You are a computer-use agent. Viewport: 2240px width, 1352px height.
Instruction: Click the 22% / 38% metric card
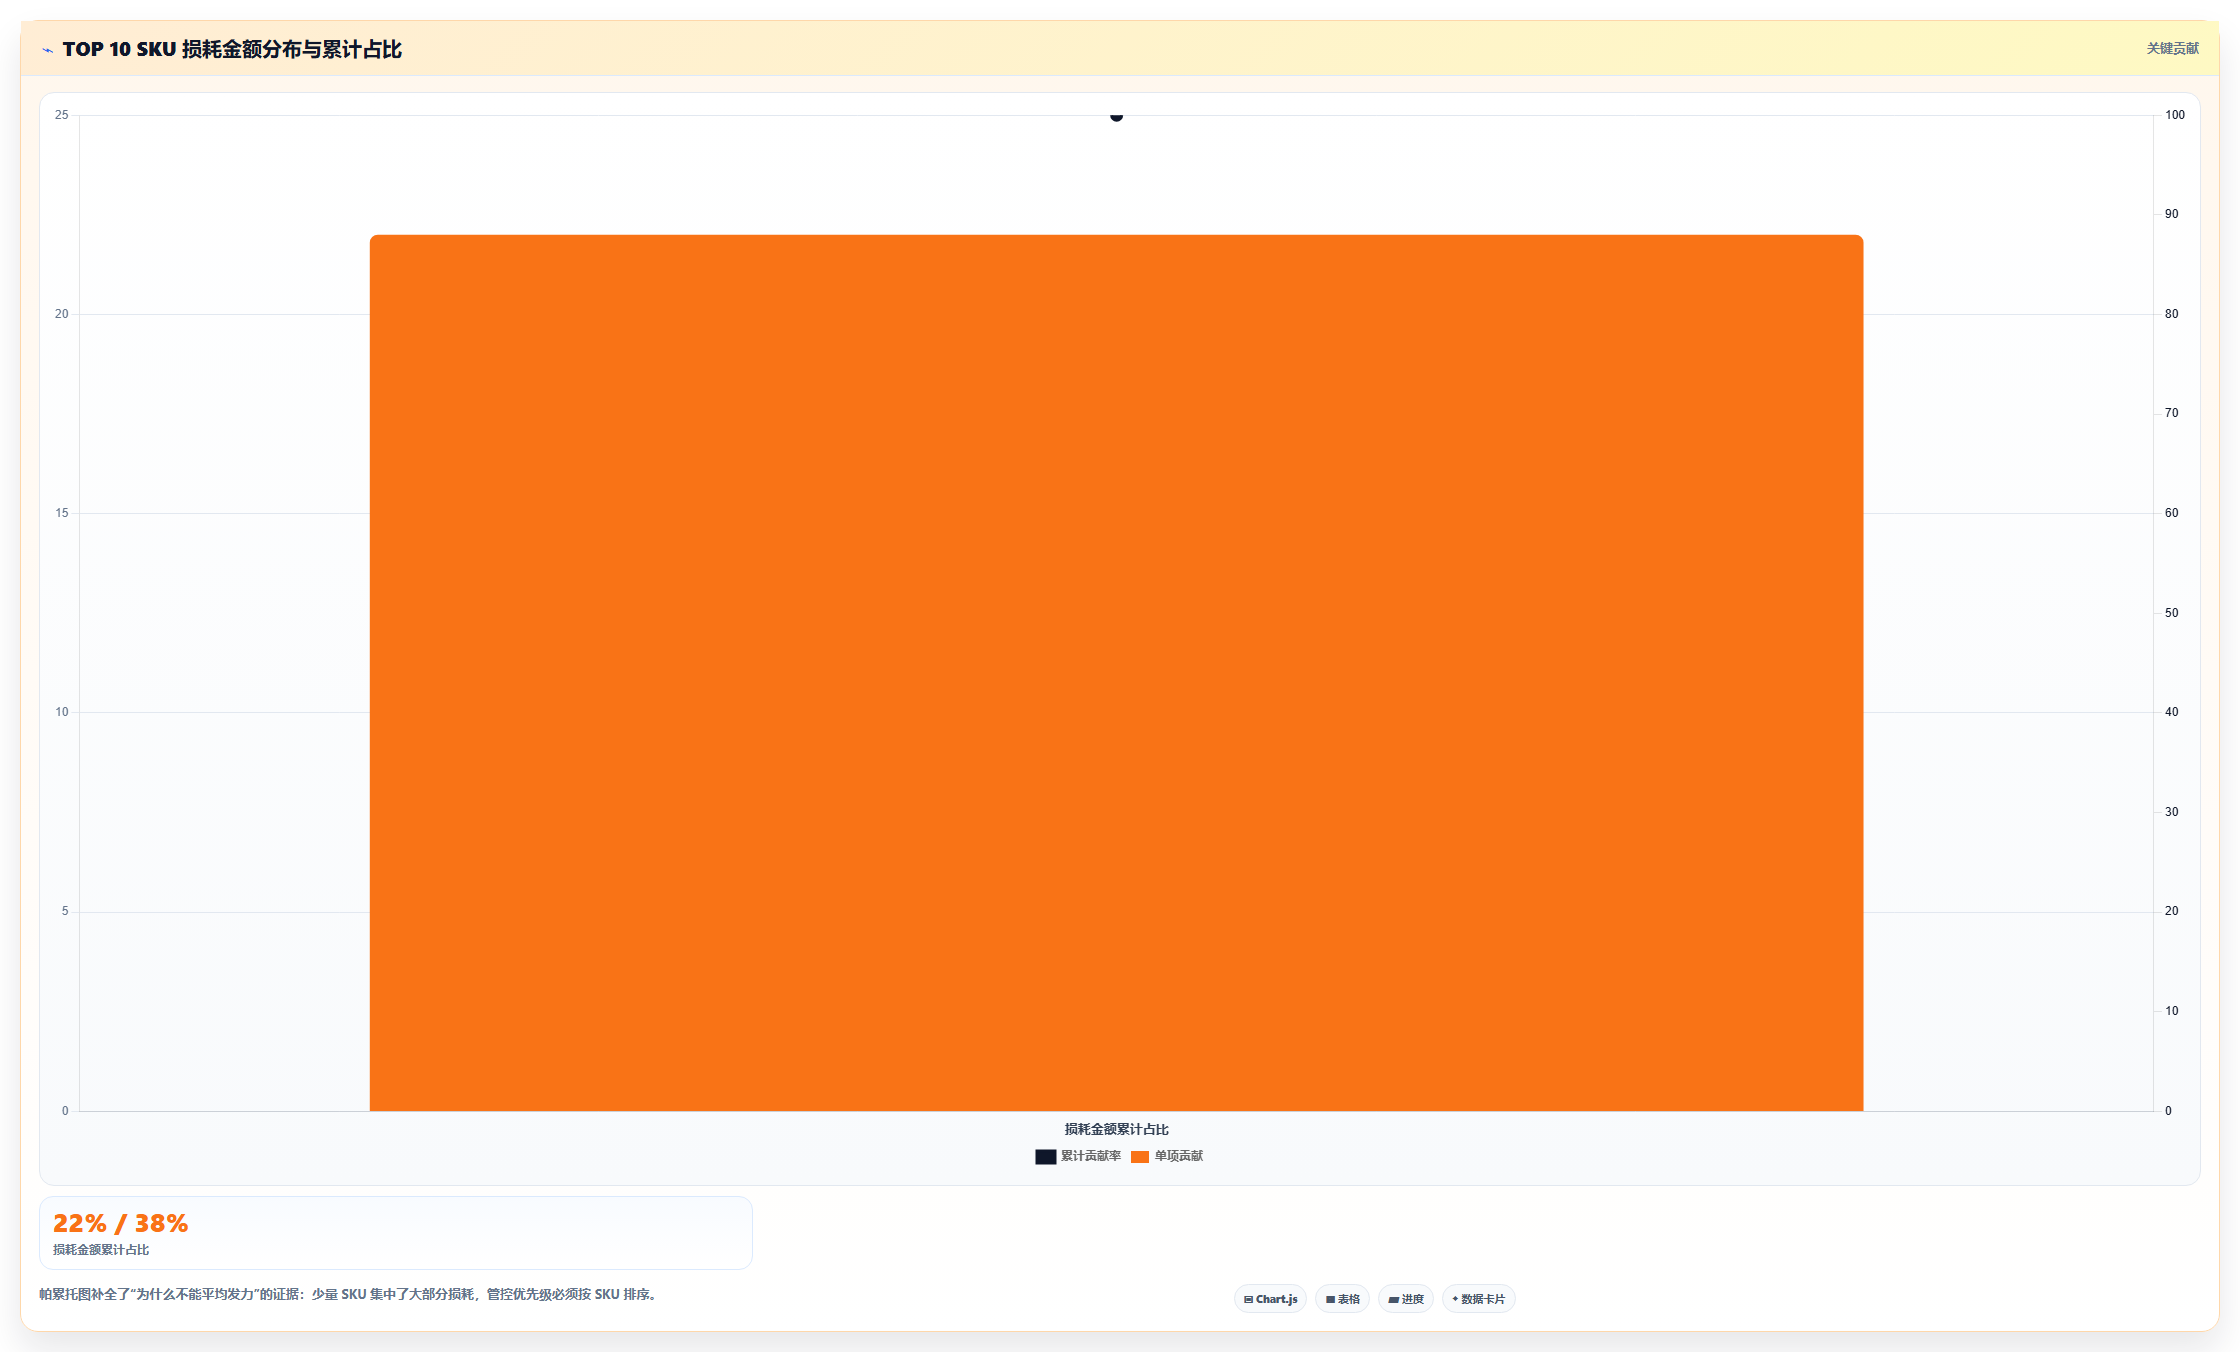396,1233
